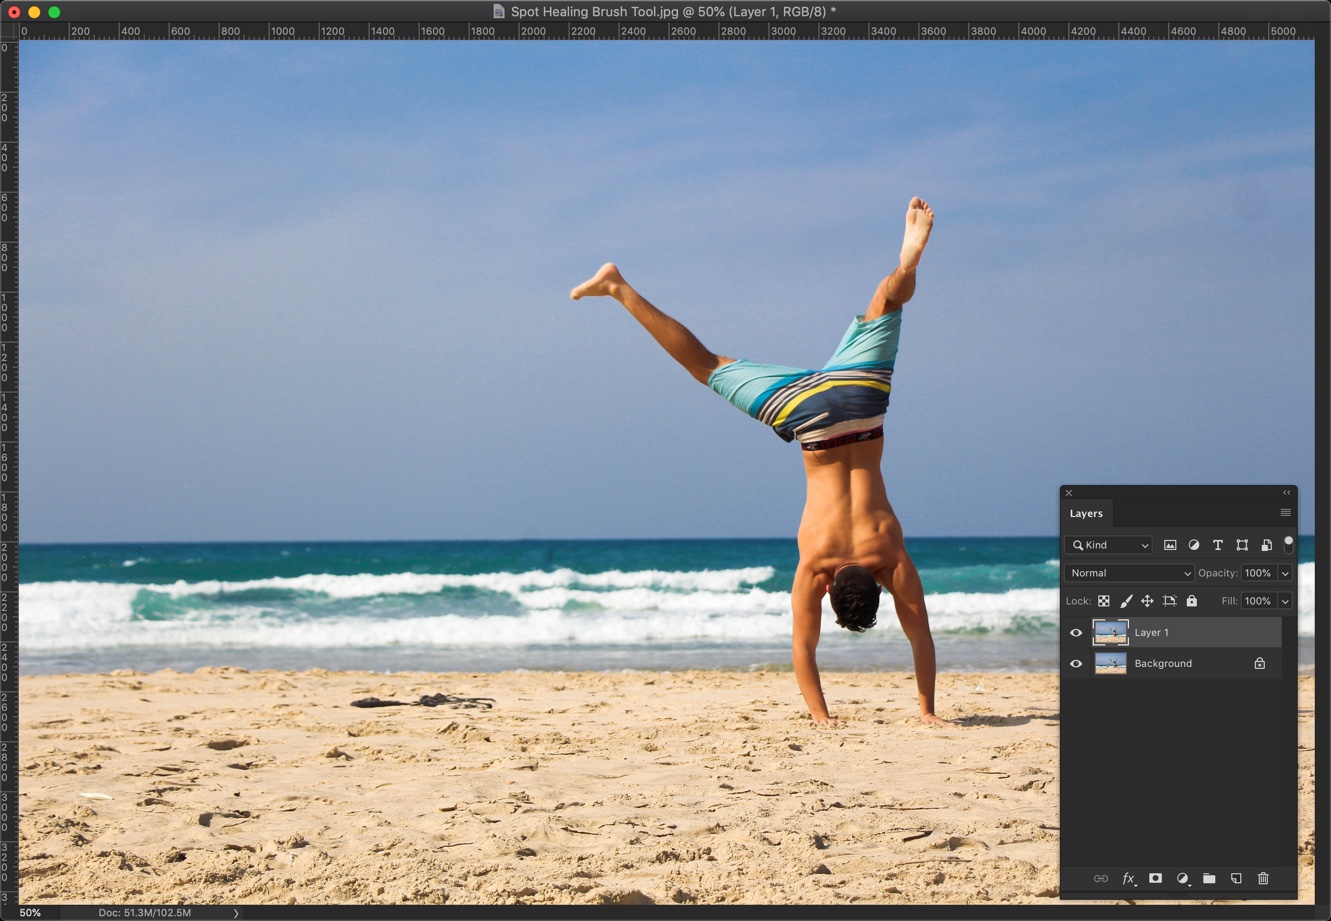
Task: Select Background layer thumbnail
Action: (x=1110, y=663)
